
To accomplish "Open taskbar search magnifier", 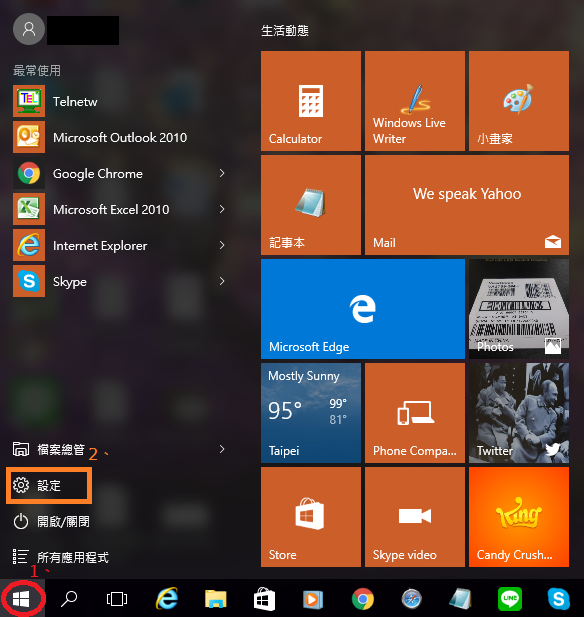I will coord(69,599).
